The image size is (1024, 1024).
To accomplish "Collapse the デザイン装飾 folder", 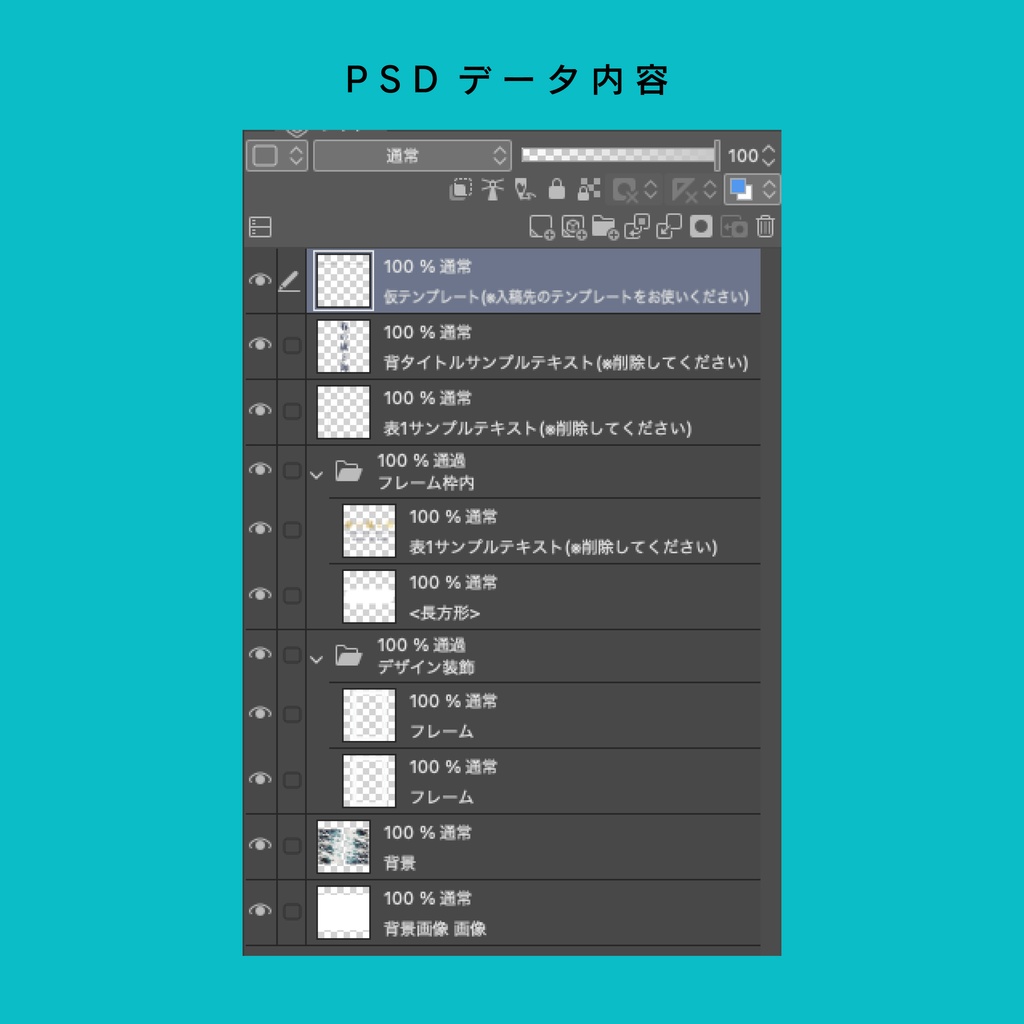I will click(318, 655).
